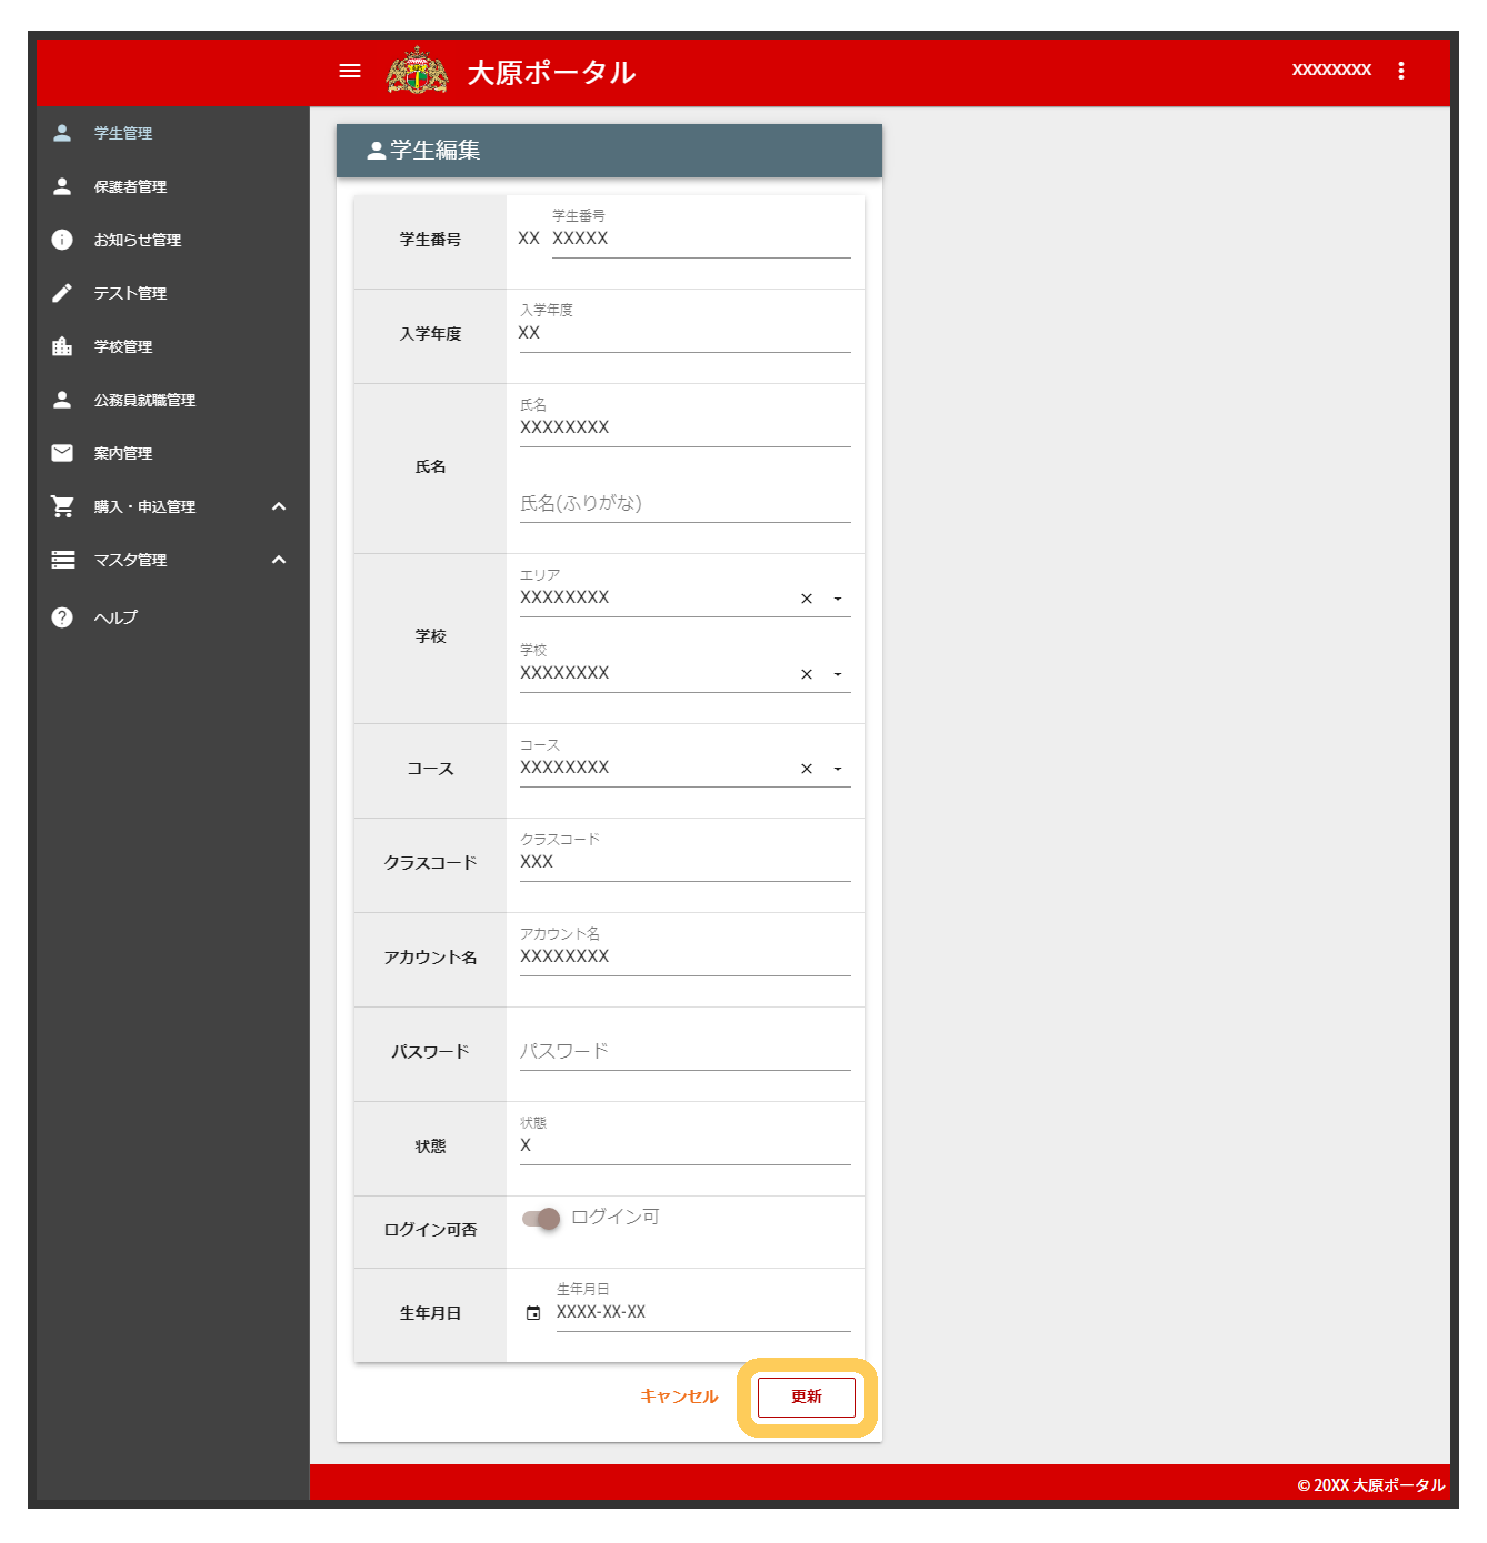1487x1543 pixels.
Task: Click the 大原ポータル title text
Action: coord(551,72)
